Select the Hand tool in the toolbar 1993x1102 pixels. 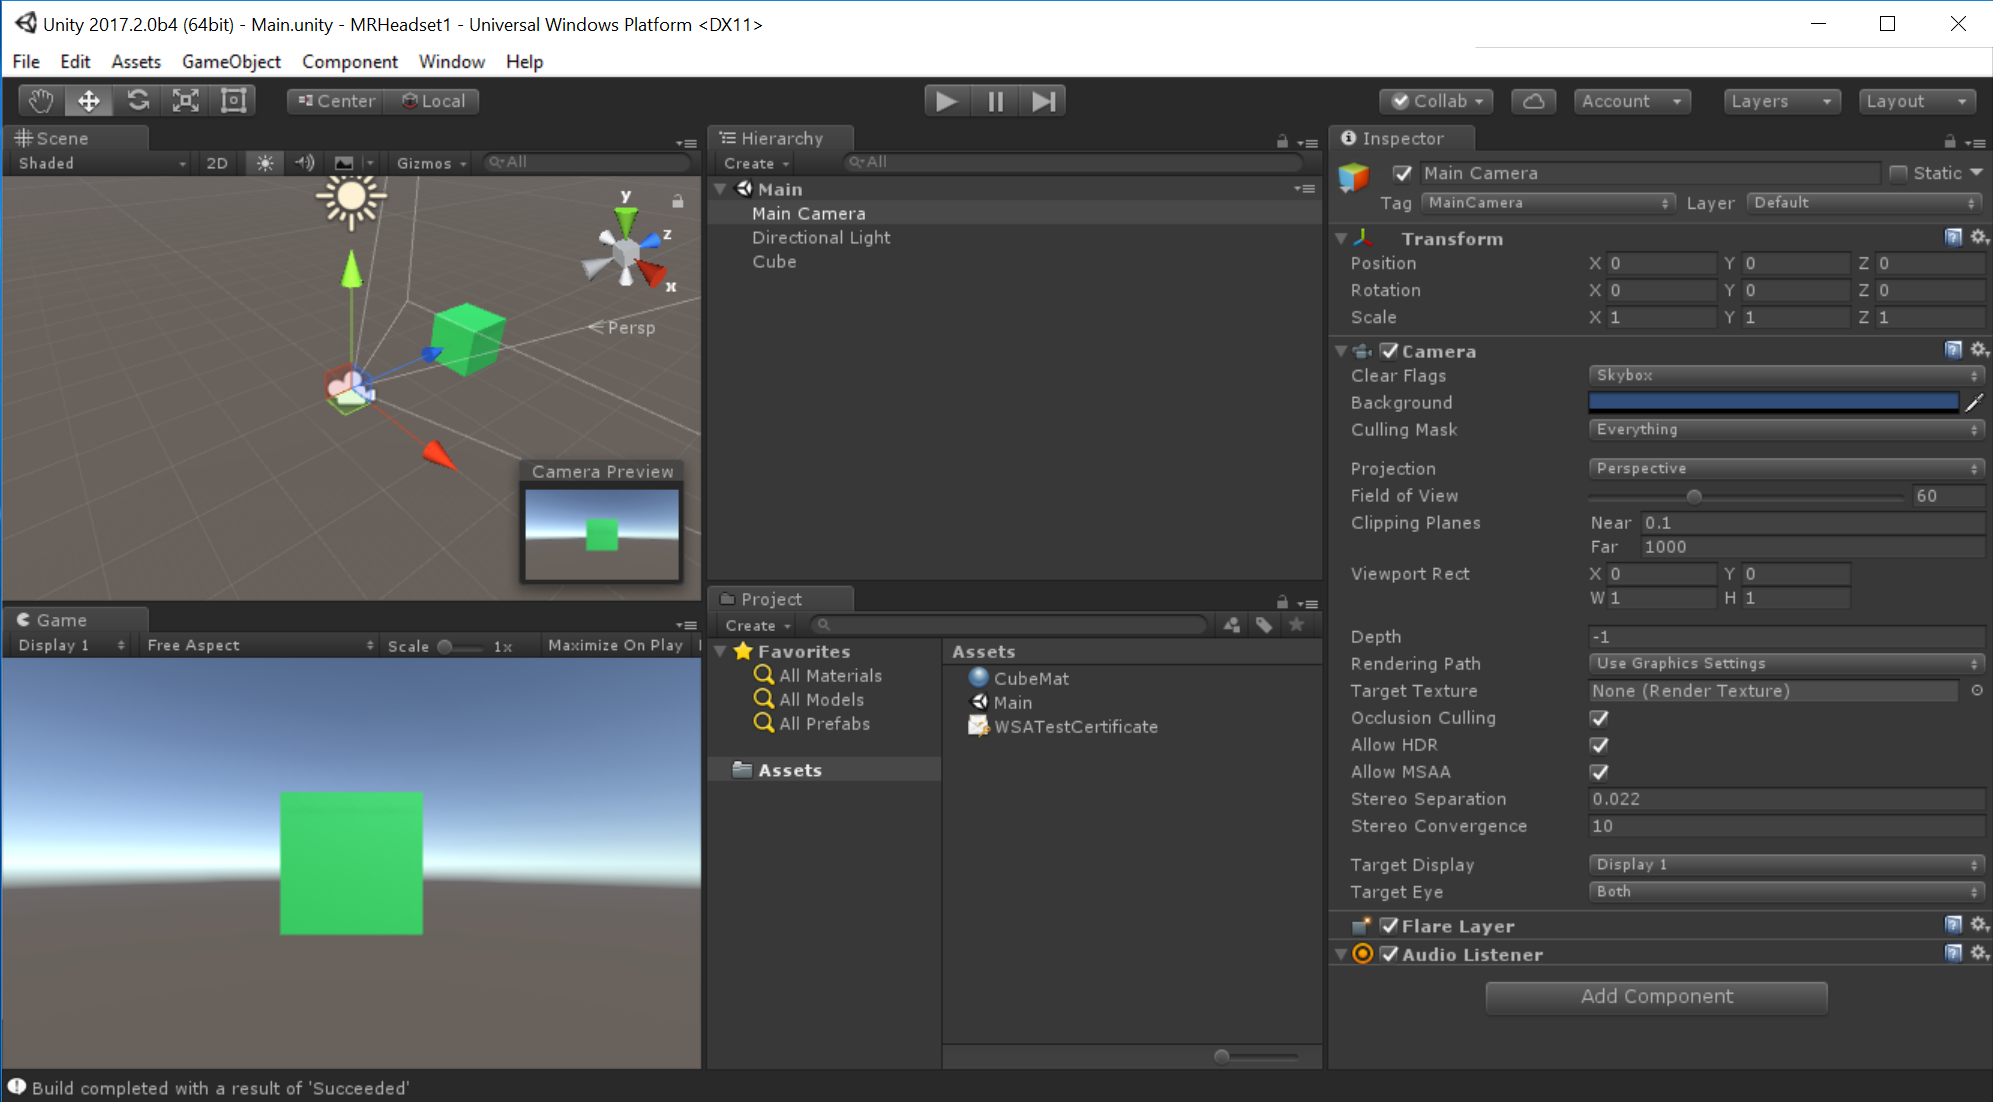click(x=40, y=100)
